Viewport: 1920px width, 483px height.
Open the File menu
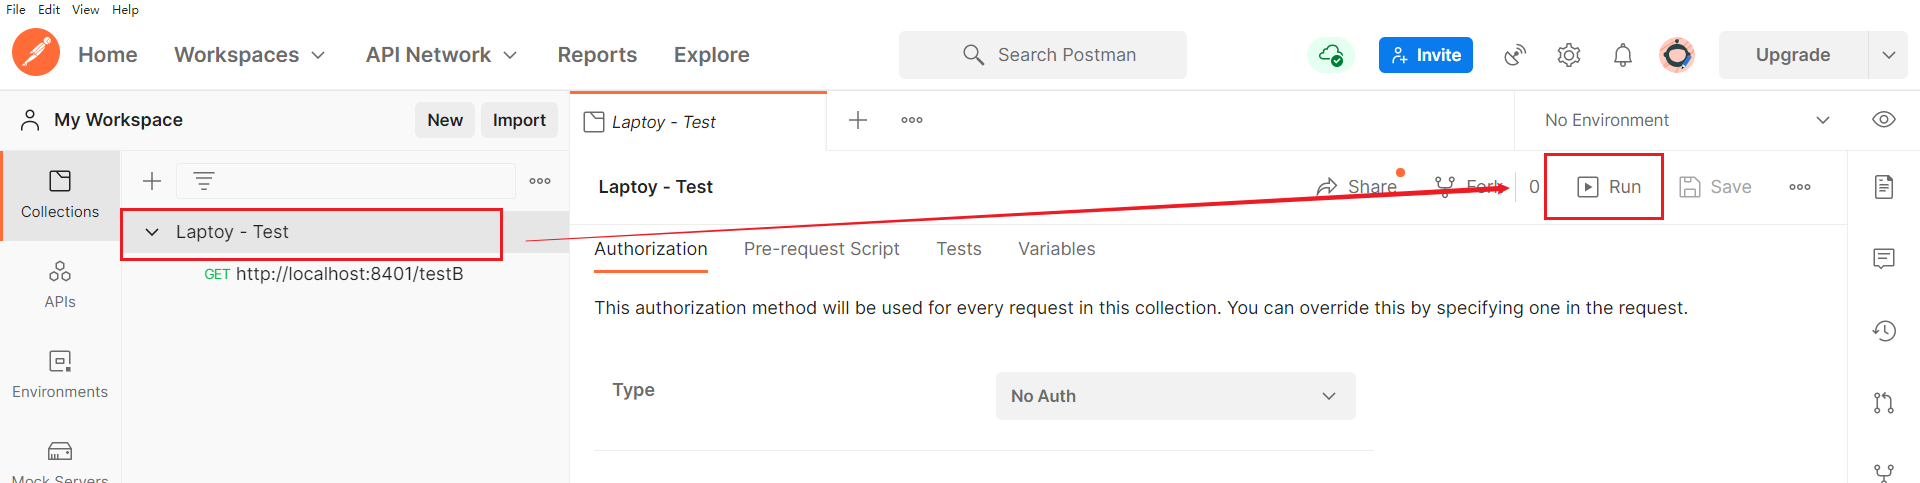(16, 9)
